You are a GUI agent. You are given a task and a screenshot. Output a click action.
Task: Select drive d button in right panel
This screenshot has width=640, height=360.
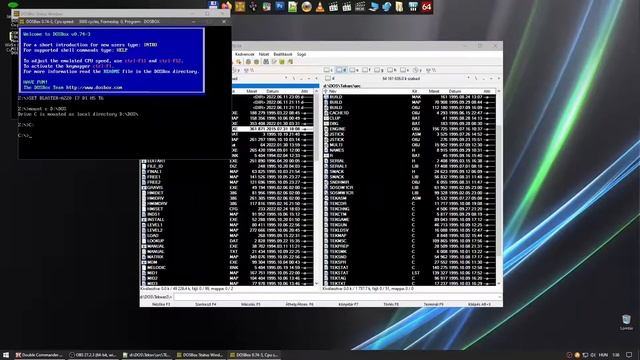[341, 70]
